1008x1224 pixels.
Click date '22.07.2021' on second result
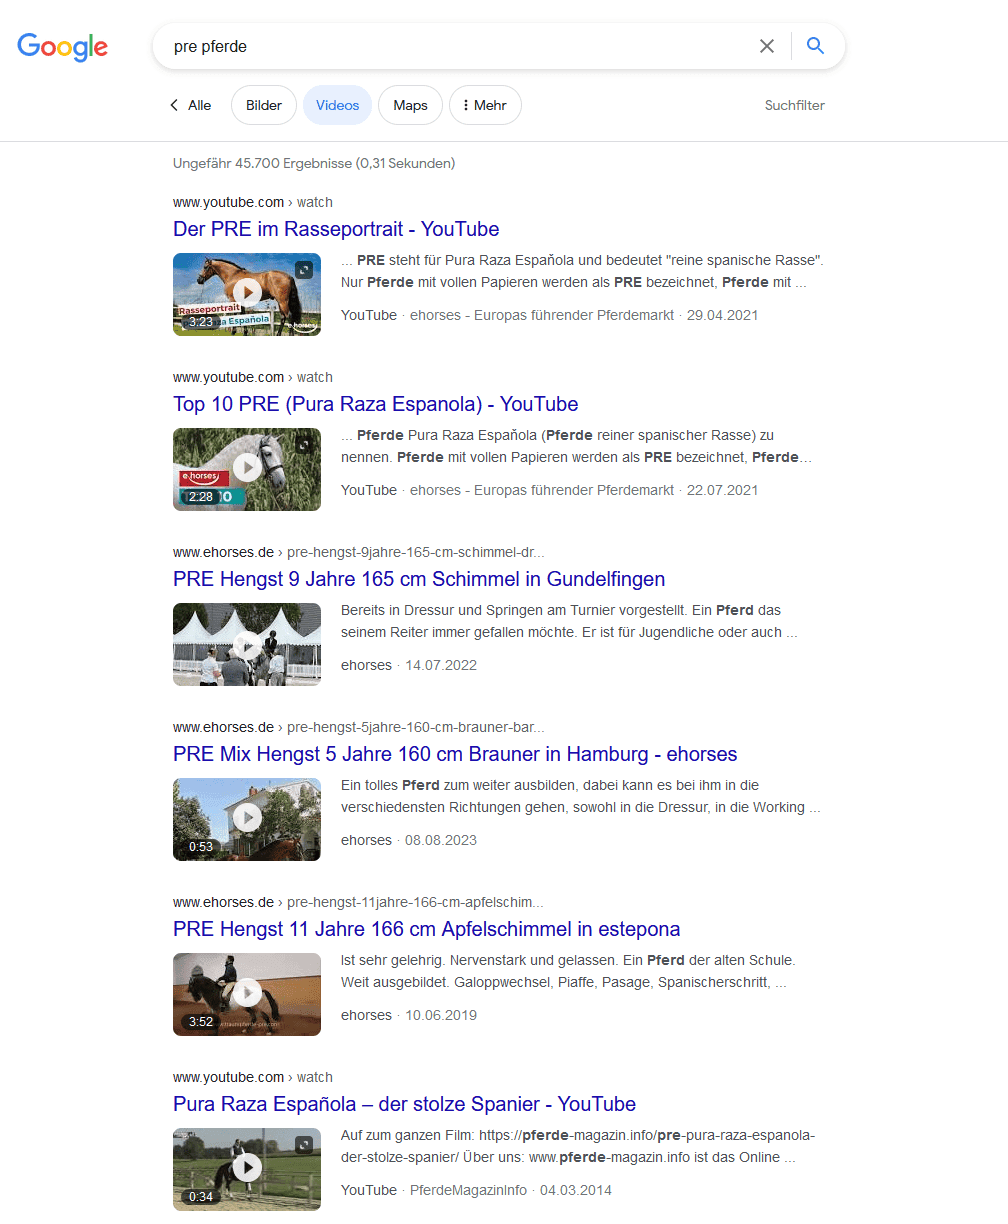click(722, 490)
